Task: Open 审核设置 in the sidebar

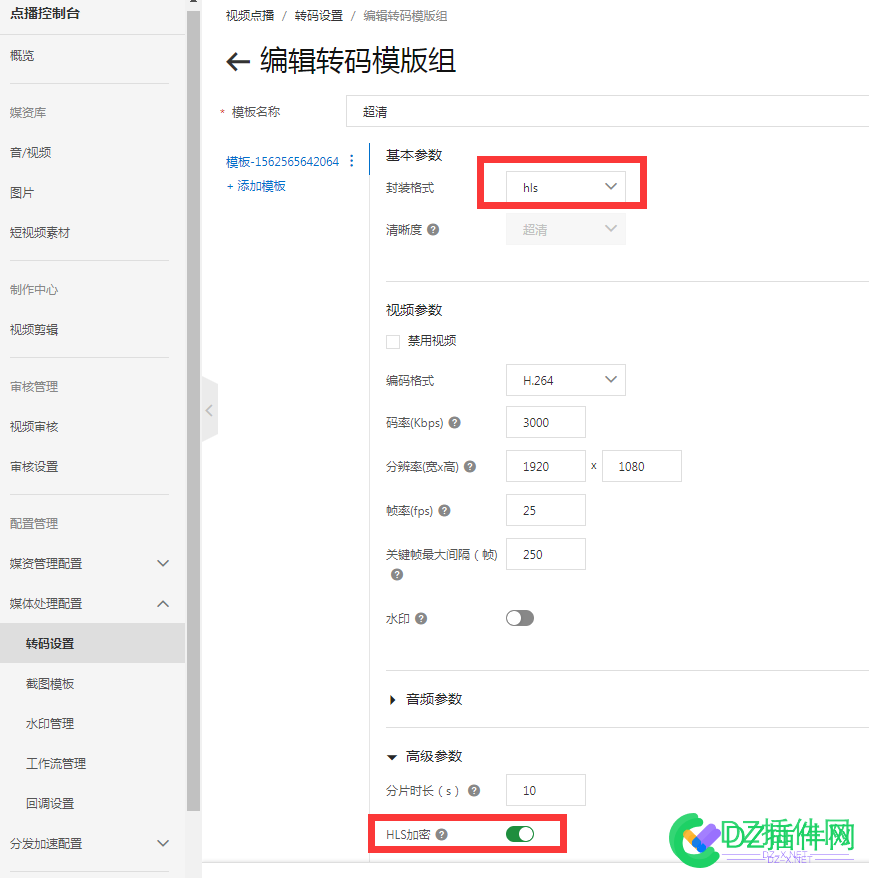Action: pyautogui.click(x=34, y=466)
